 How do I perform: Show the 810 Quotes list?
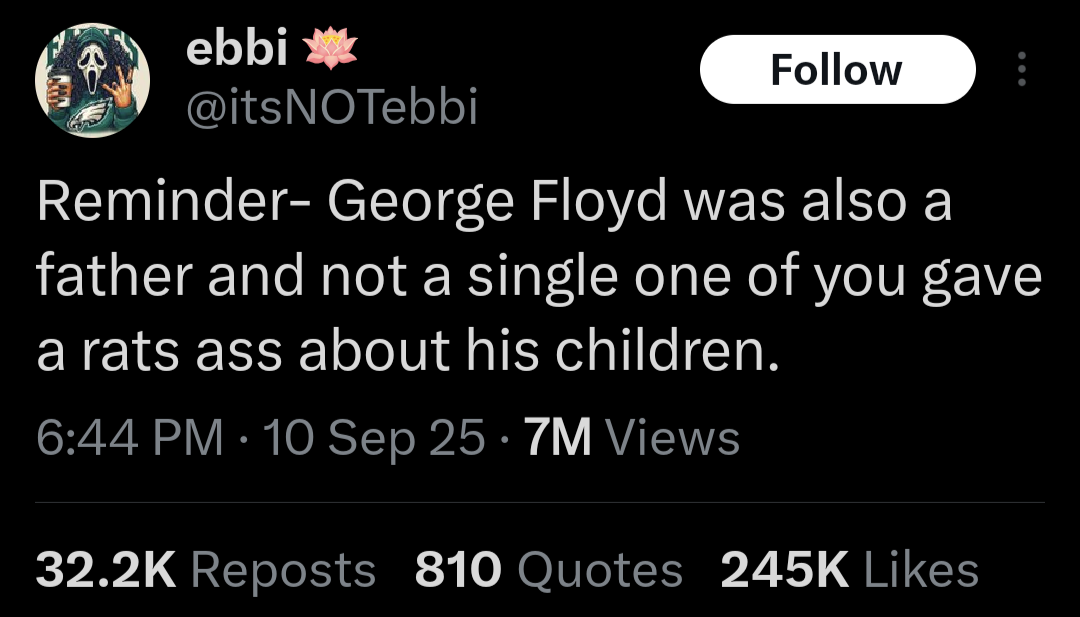[548, 570]
